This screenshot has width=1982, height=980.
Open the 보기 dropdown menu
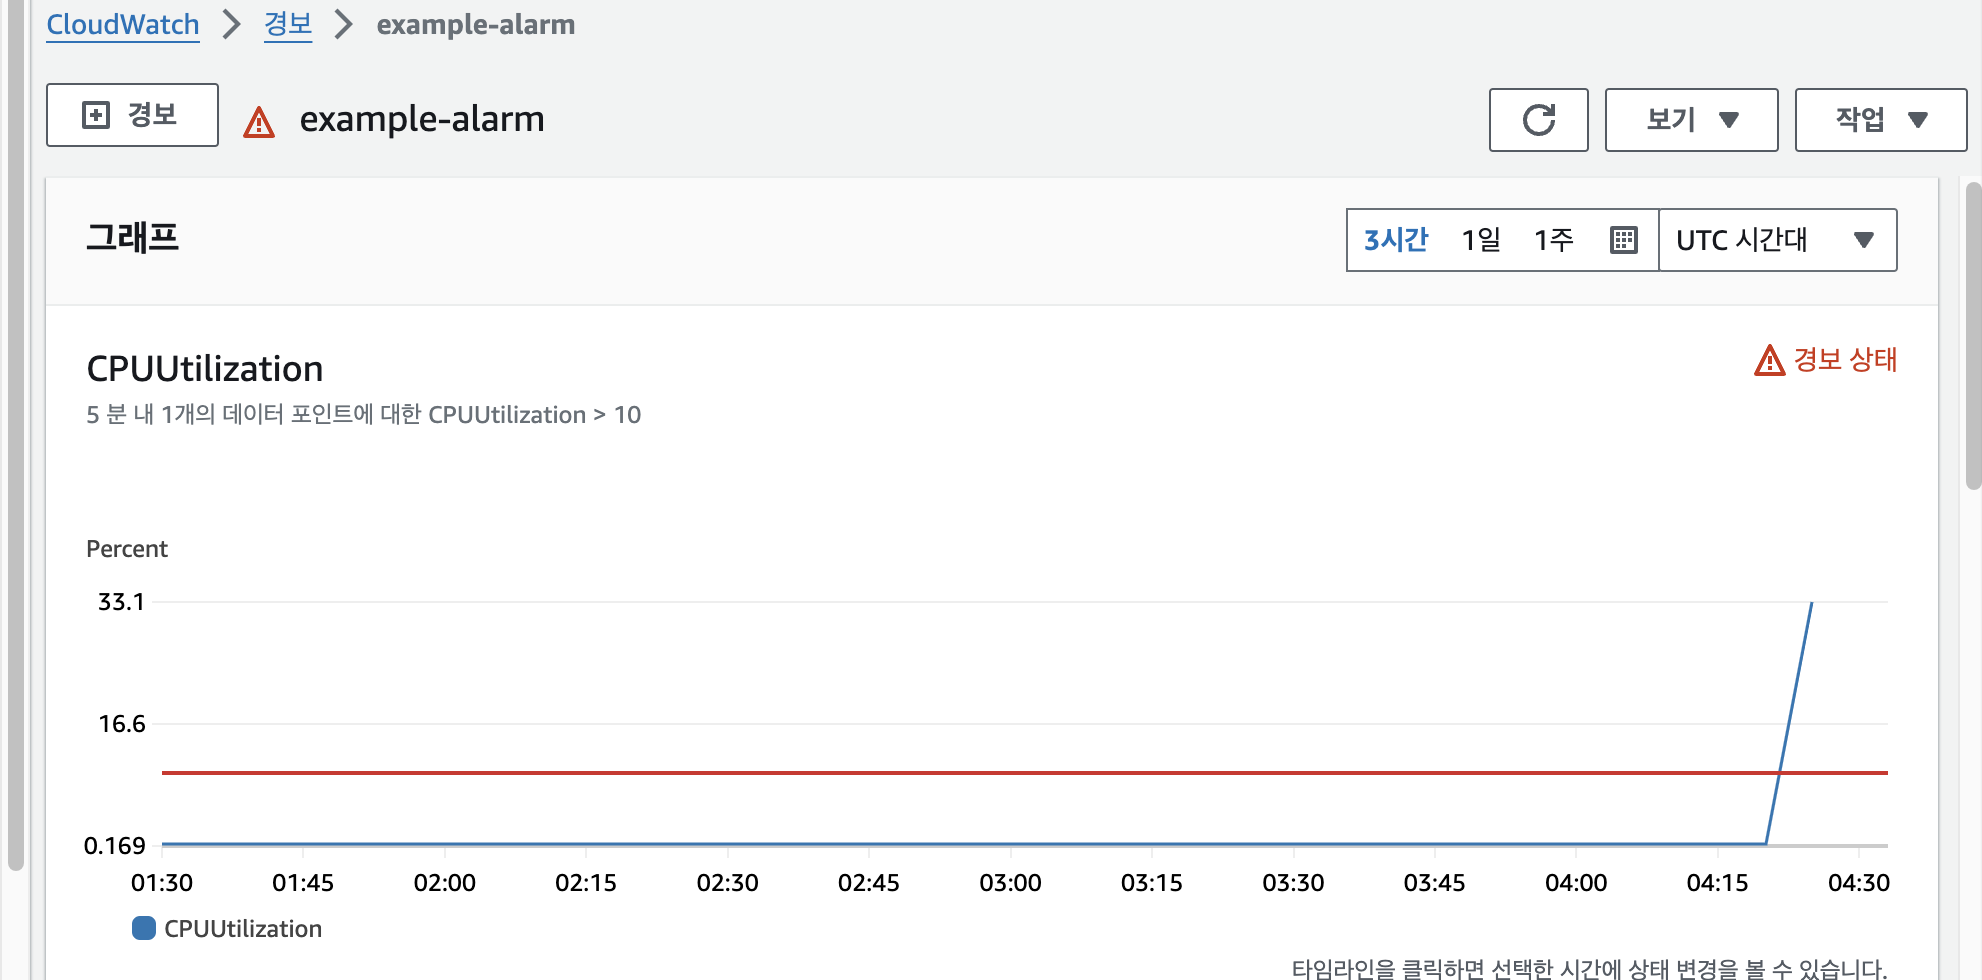(1690, 120)
